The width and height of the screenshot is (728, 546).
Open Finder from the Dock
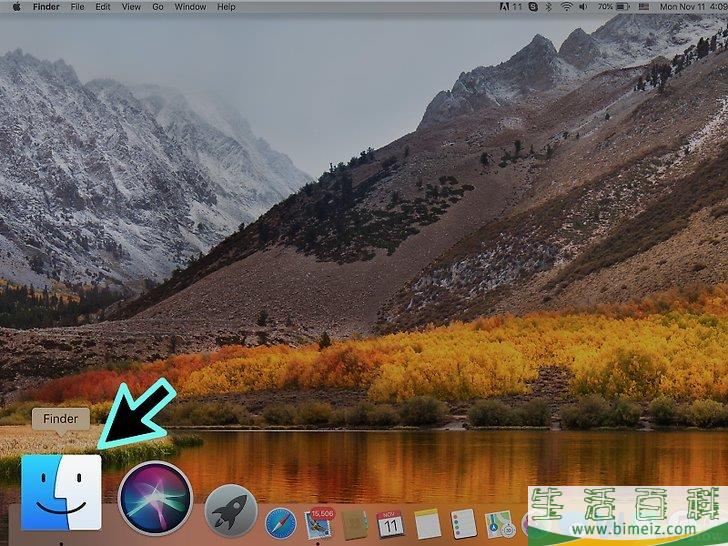tap(61, 492)
